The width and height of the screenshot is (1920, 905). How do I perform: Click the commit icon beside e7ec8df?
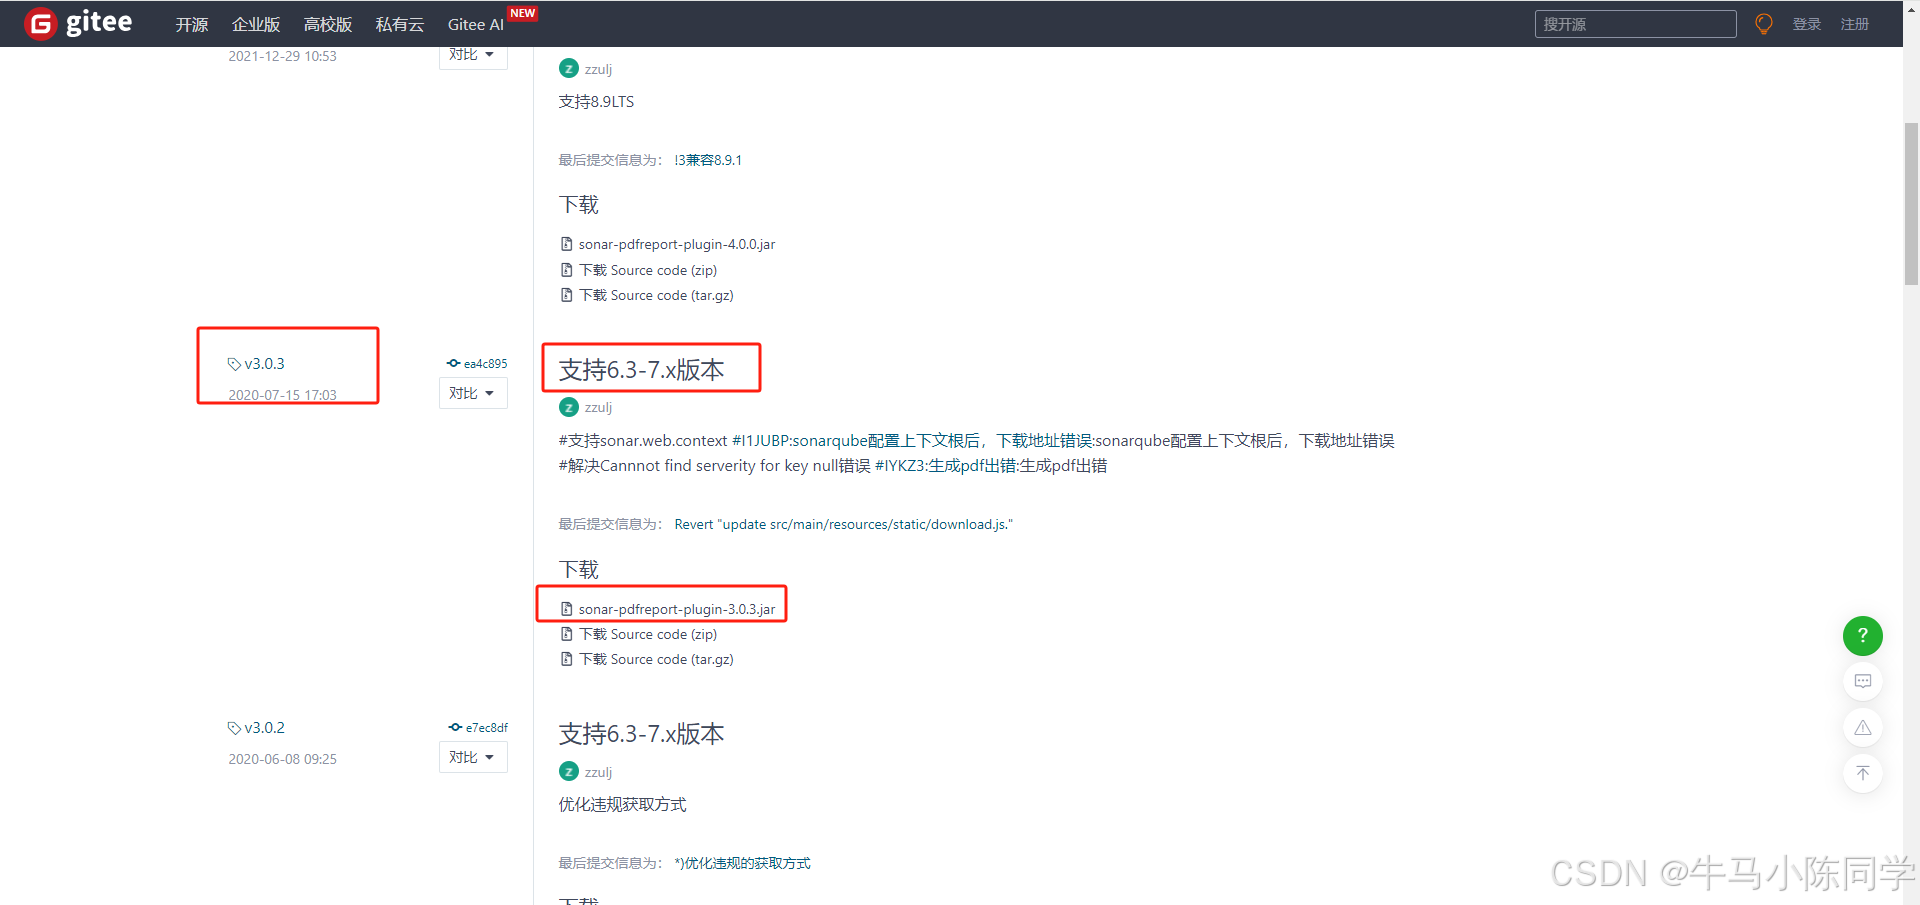tap(455, 727)
